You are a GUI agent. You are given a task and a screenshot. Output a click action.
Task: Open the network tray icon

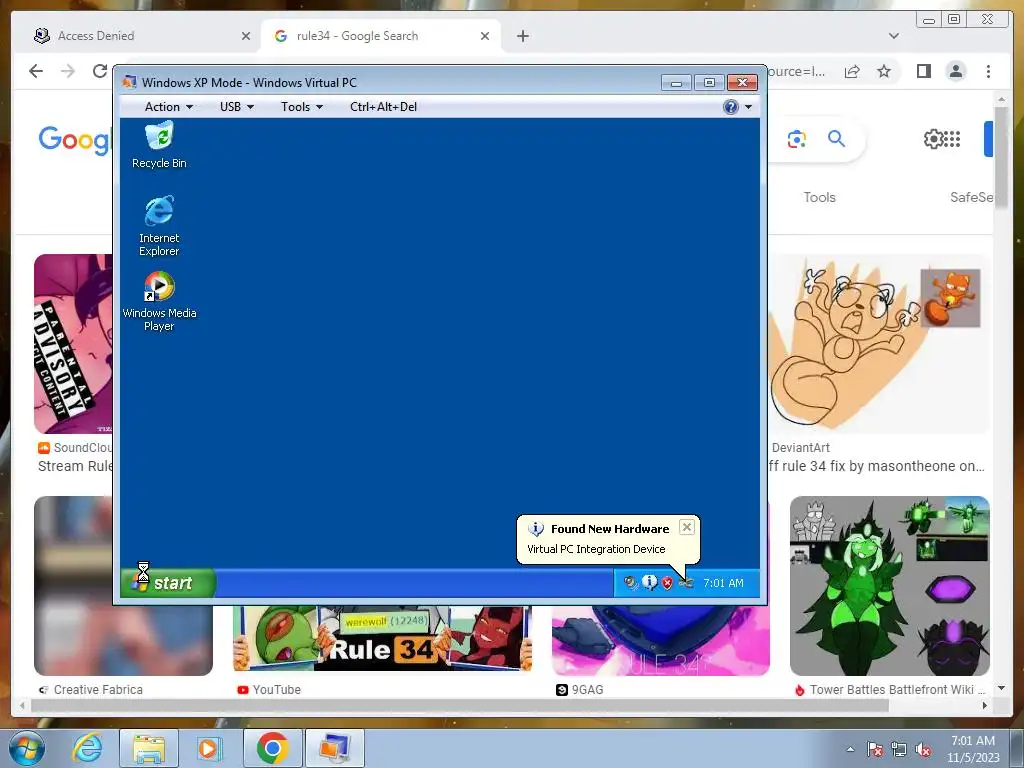(899, 749)
